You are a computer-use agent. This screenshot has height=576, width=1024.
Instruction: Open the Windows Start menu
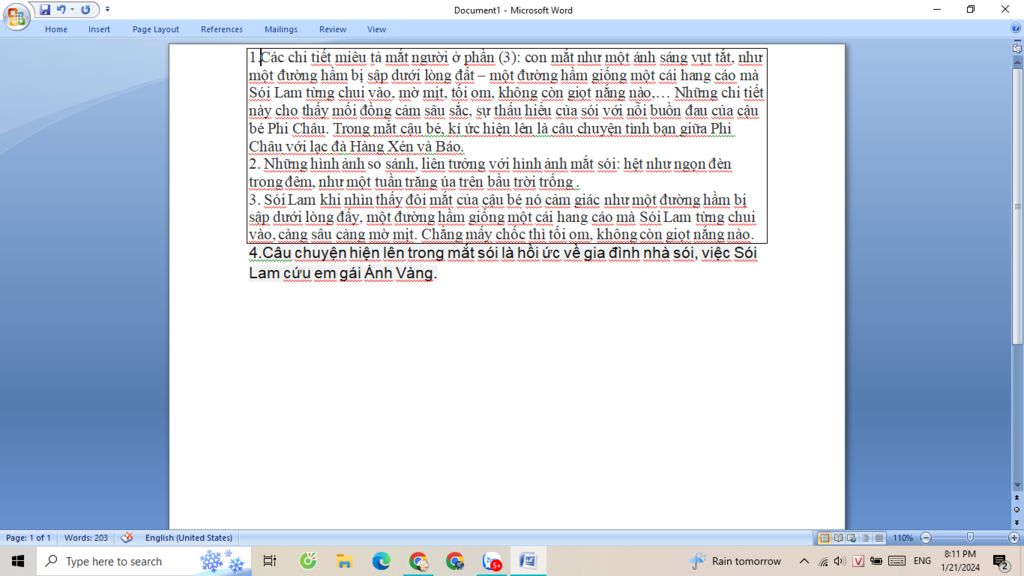pos(18,561)
